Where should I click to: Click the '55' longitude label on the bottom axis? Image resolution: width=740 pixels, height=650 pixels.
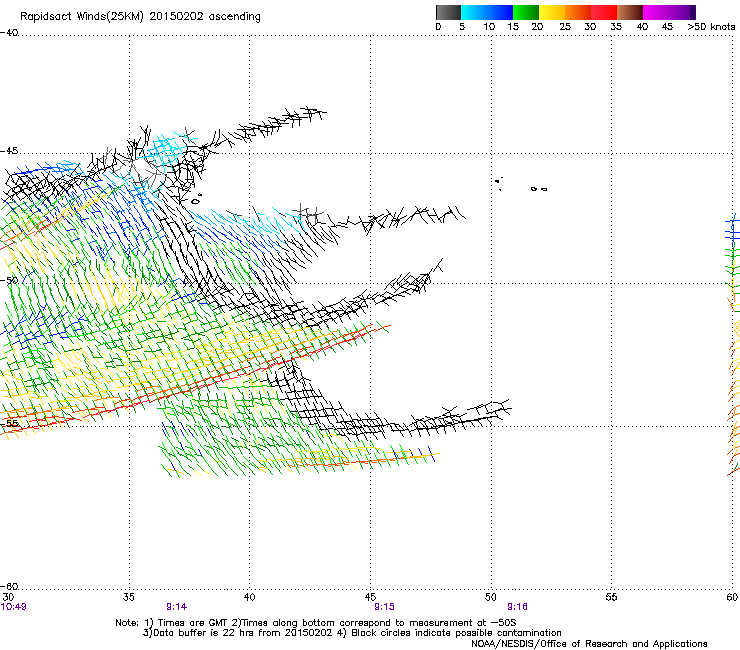coord(611,598)
